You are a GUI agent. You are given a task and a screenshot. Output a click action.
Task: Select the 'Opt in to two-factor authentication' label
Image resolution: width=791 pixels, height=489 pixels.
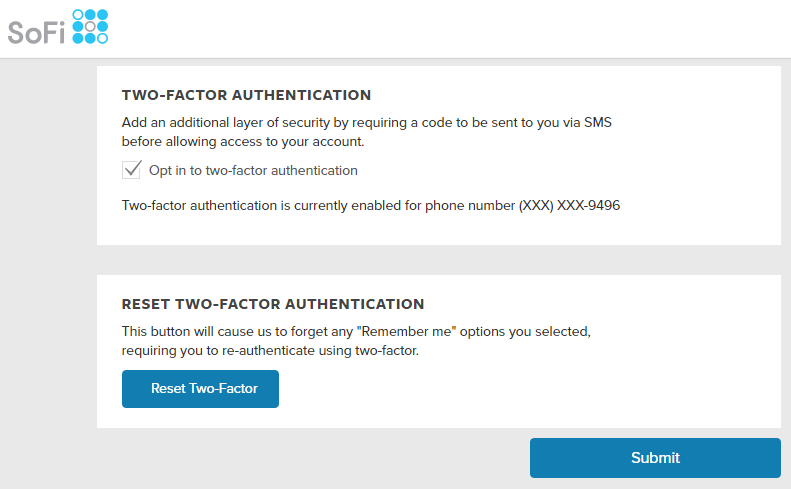click(253, 171)
